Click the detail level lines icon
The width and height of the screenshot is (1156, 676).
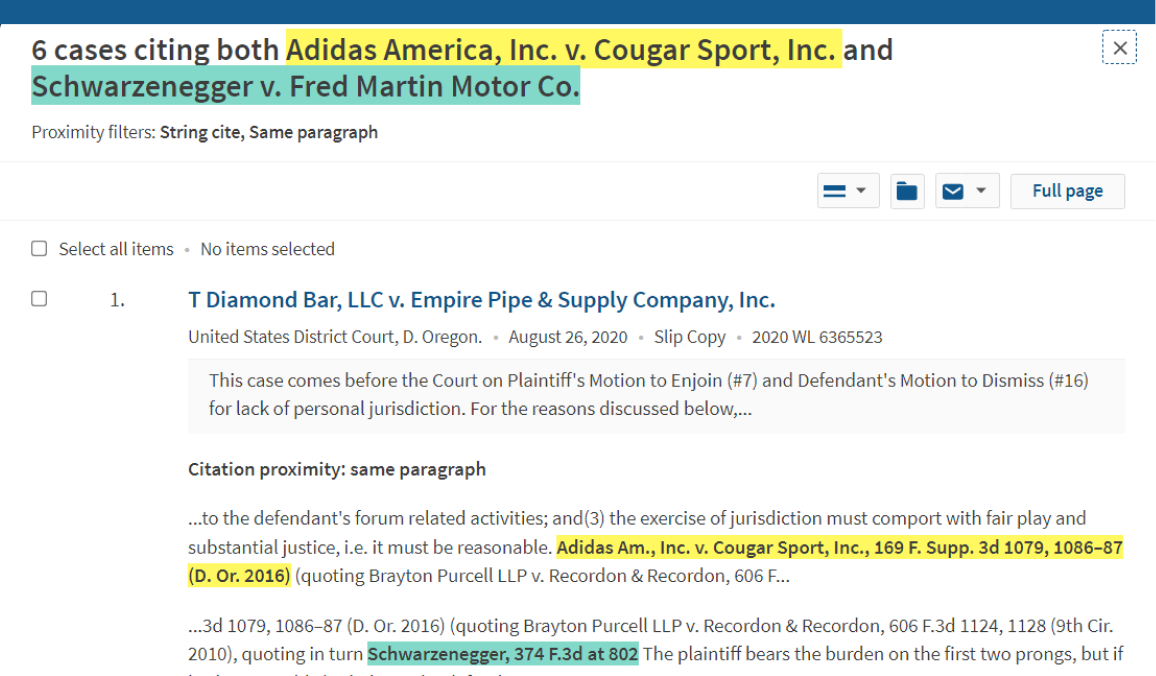[x=835, y=192]
